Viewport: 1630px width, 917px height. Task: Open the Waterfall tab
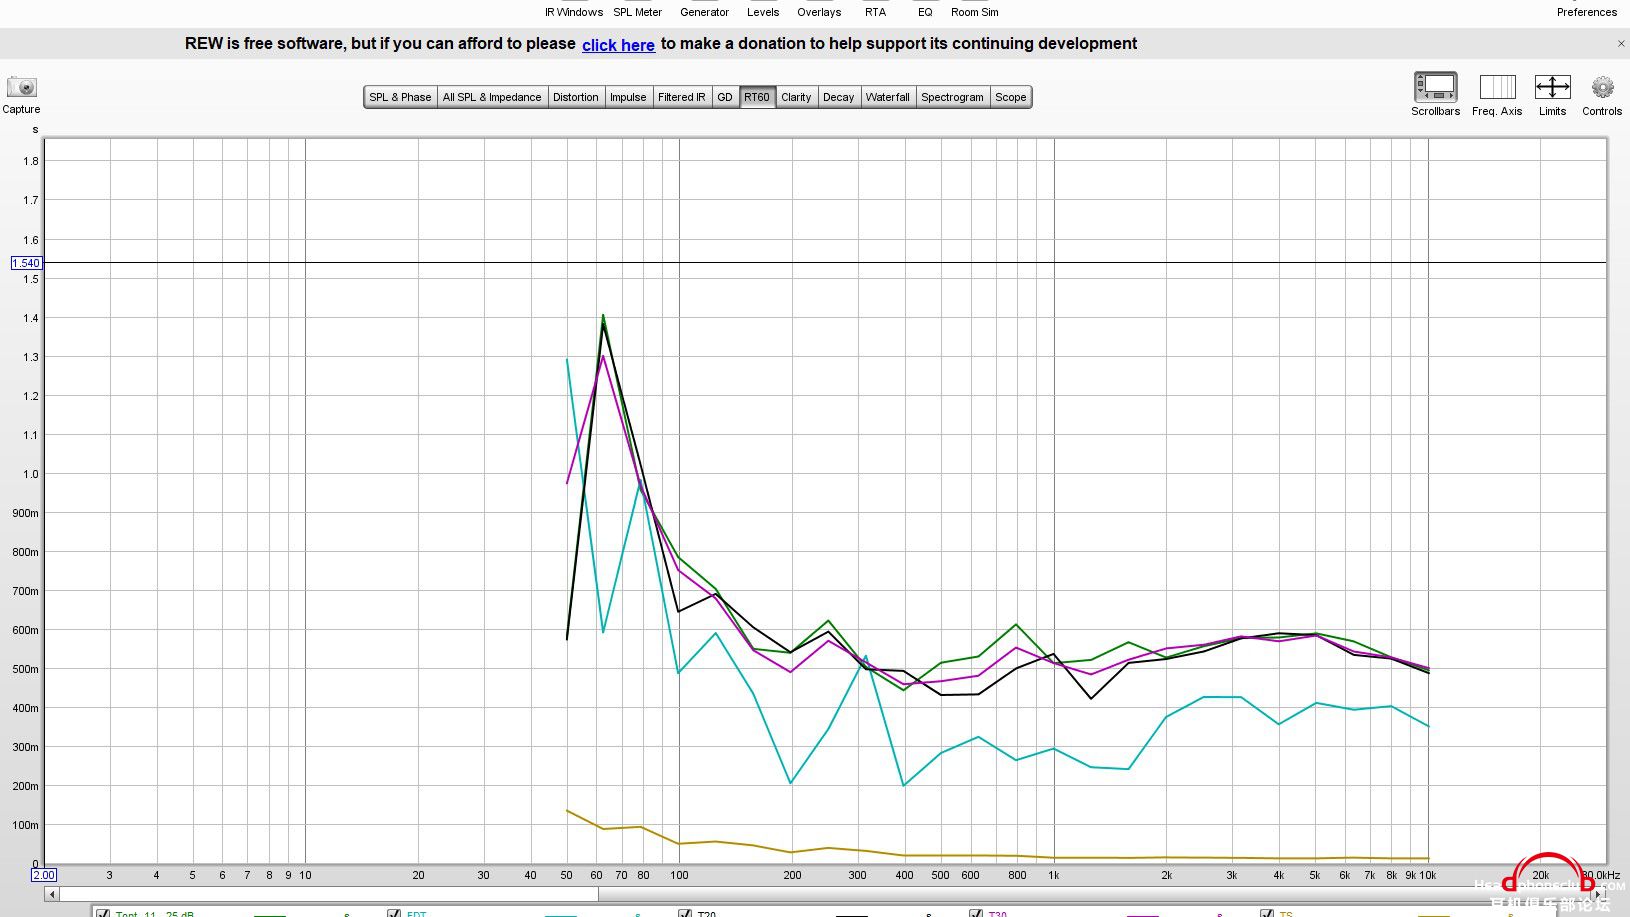pyautogui.click(x=887, y=97)
